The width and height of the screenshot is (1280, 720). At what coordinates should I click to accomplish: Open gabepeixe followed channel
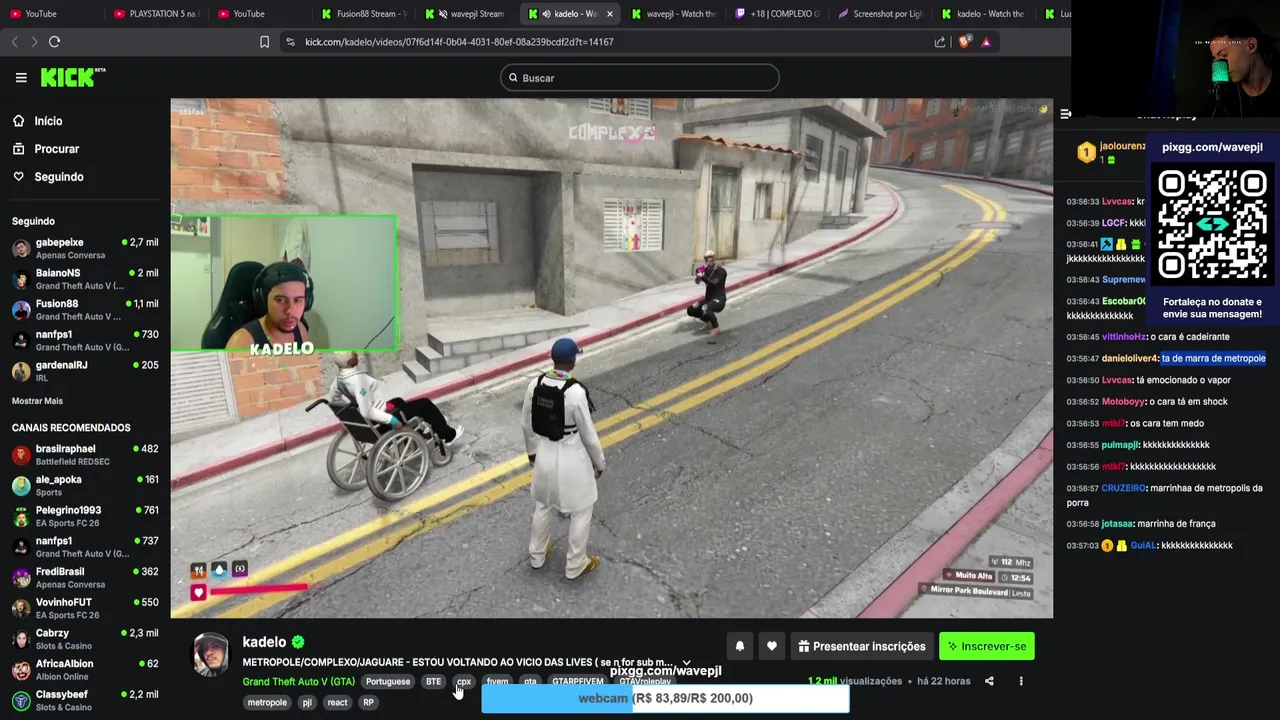tap(85, 249)
